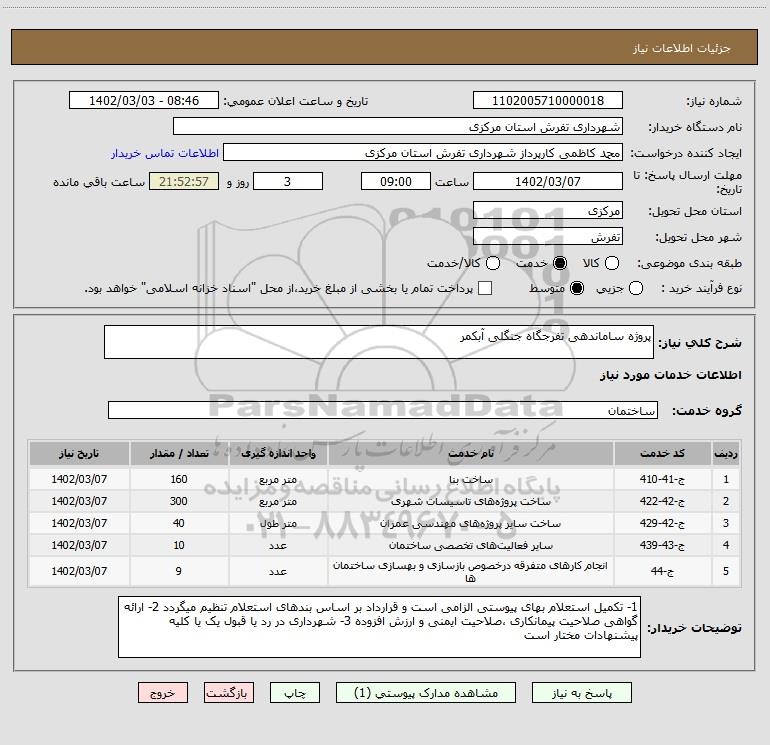
Task: Click service name ساخت بنا
Action: [470, 479]
